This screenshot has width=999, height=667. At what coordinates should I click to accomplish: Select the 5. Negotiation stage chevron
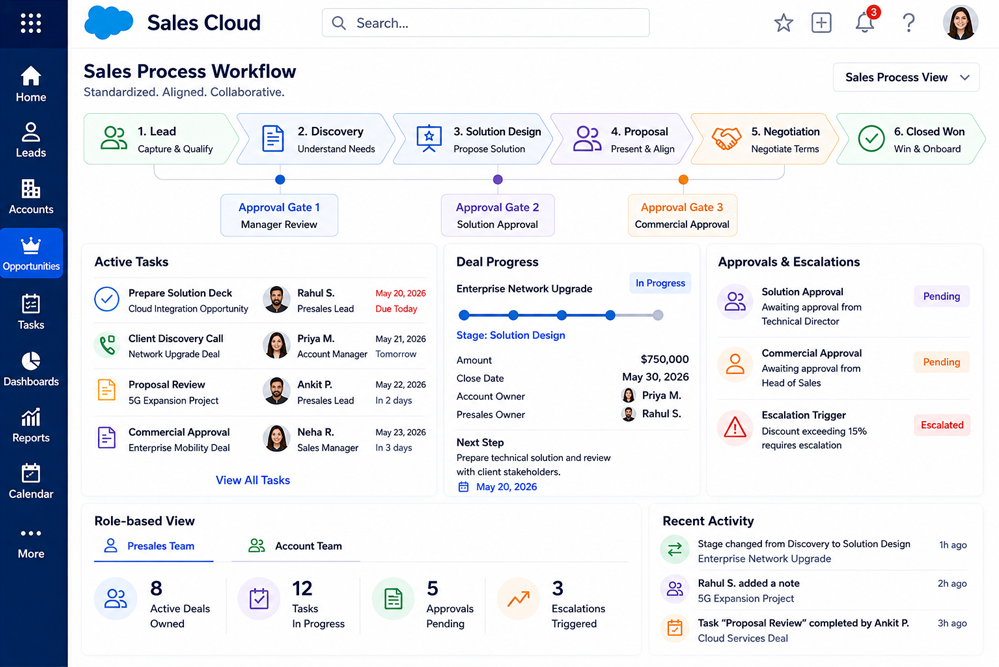click(x=763, y=140)
